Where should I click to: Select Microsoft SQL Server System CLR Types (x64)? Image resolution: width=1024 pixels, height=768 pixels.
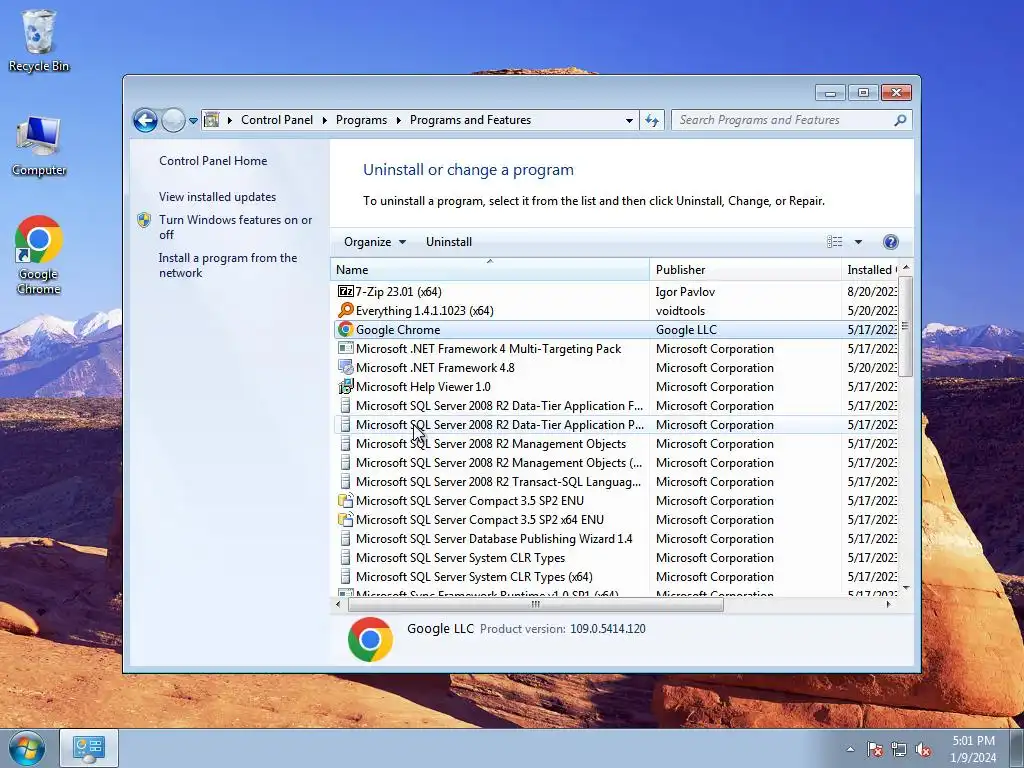coord(615,577)
